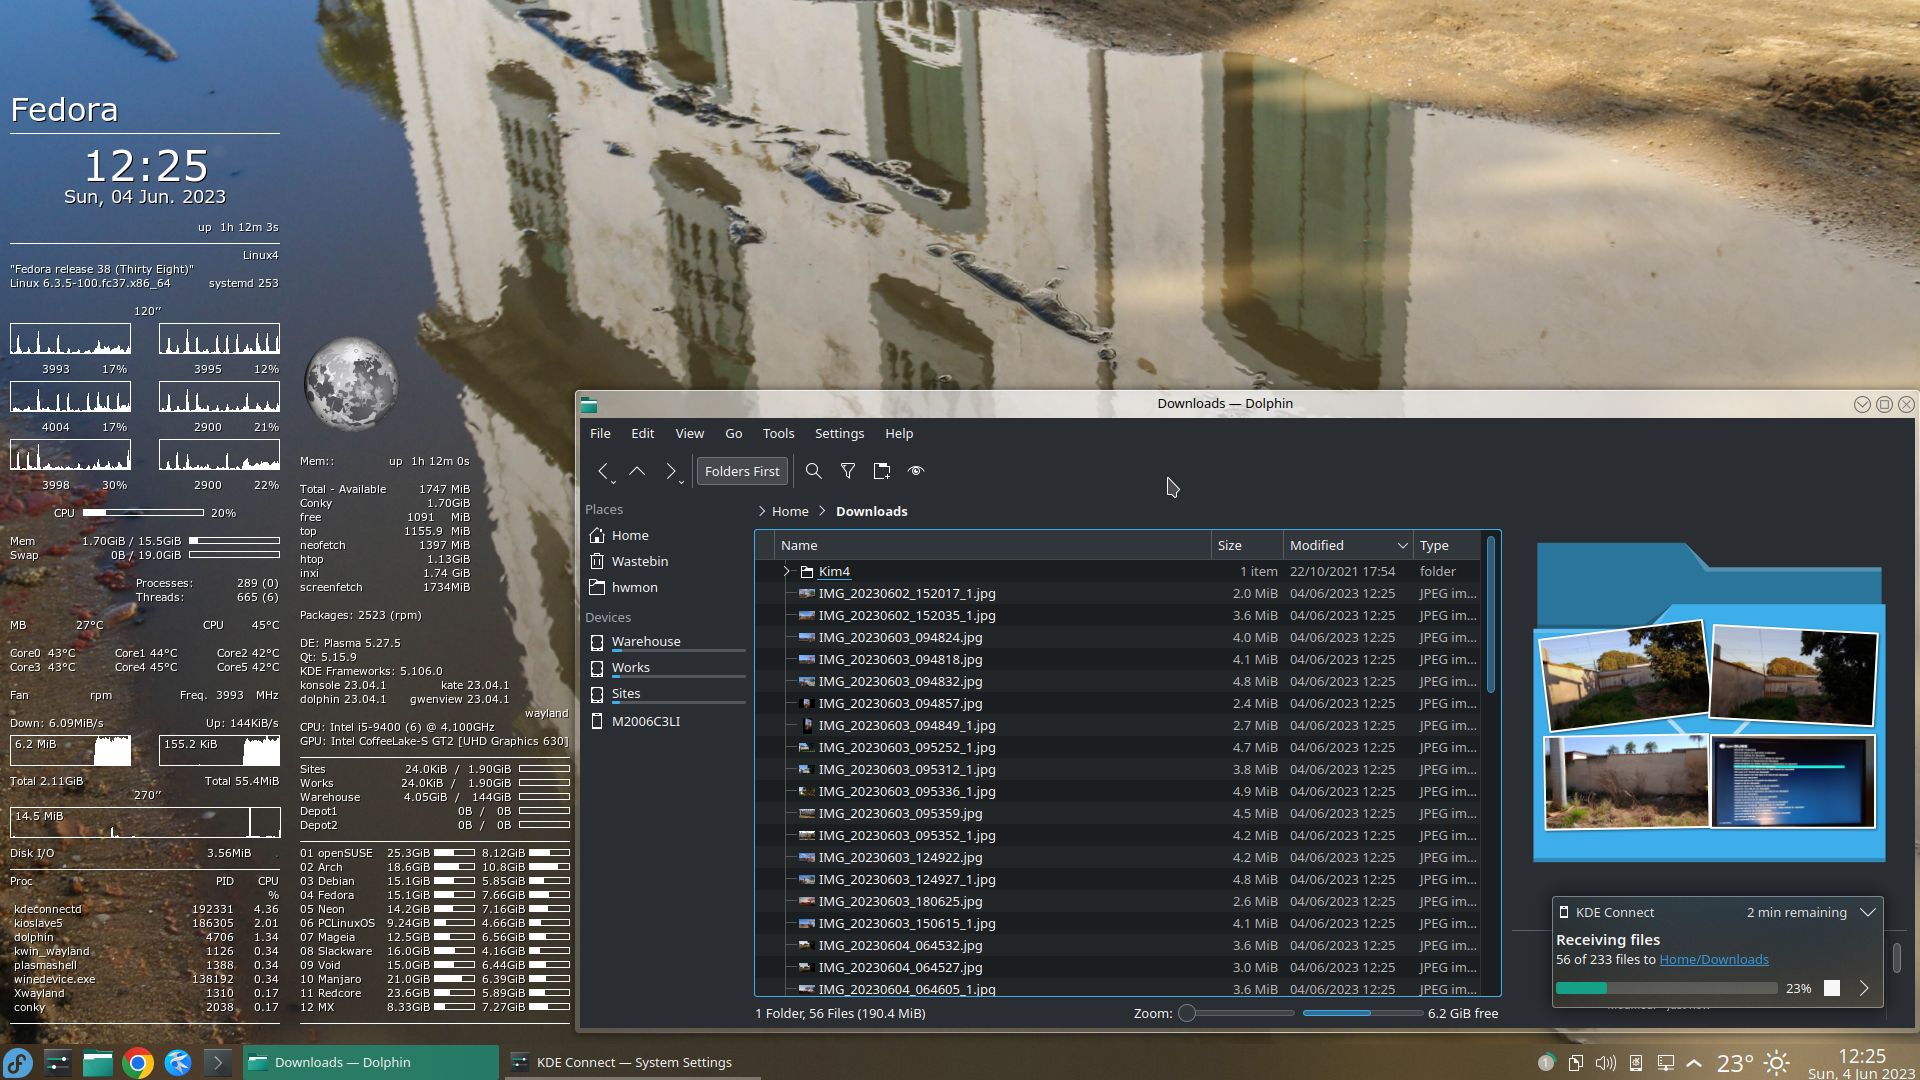Launch Chrome from the taskbar
The image size is (1920, 1080).
(138, 1063)
